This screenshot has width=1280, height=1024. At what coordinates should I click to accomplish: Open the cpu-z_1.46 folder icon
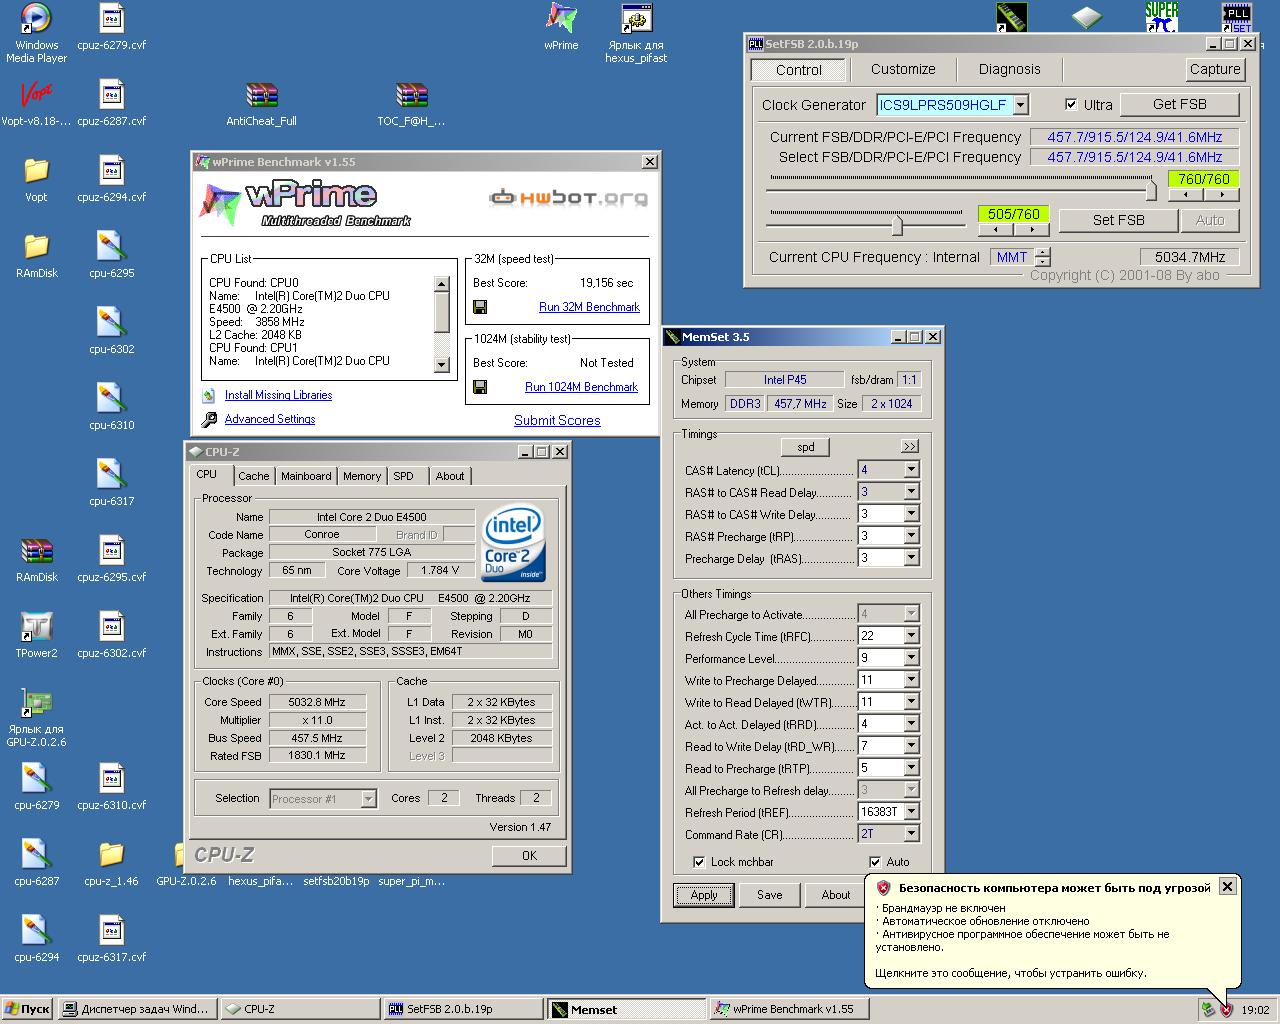coord(111,854)
